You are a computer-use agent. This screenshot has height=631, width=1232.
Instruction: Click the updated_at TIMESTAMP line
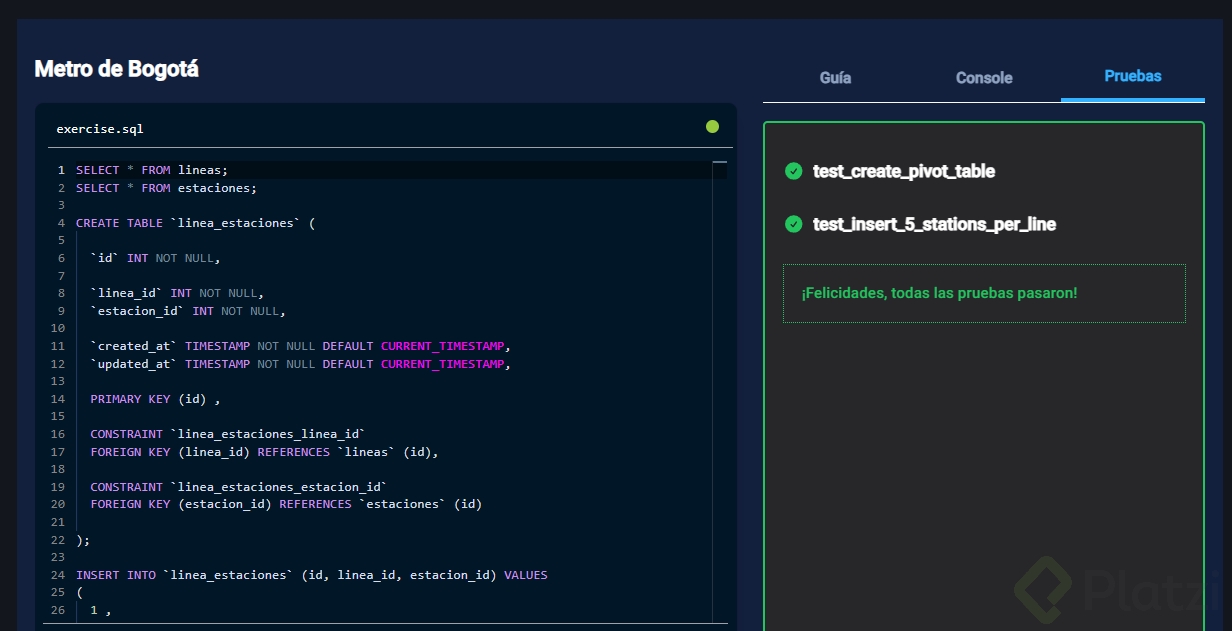(x=301, y=364)
